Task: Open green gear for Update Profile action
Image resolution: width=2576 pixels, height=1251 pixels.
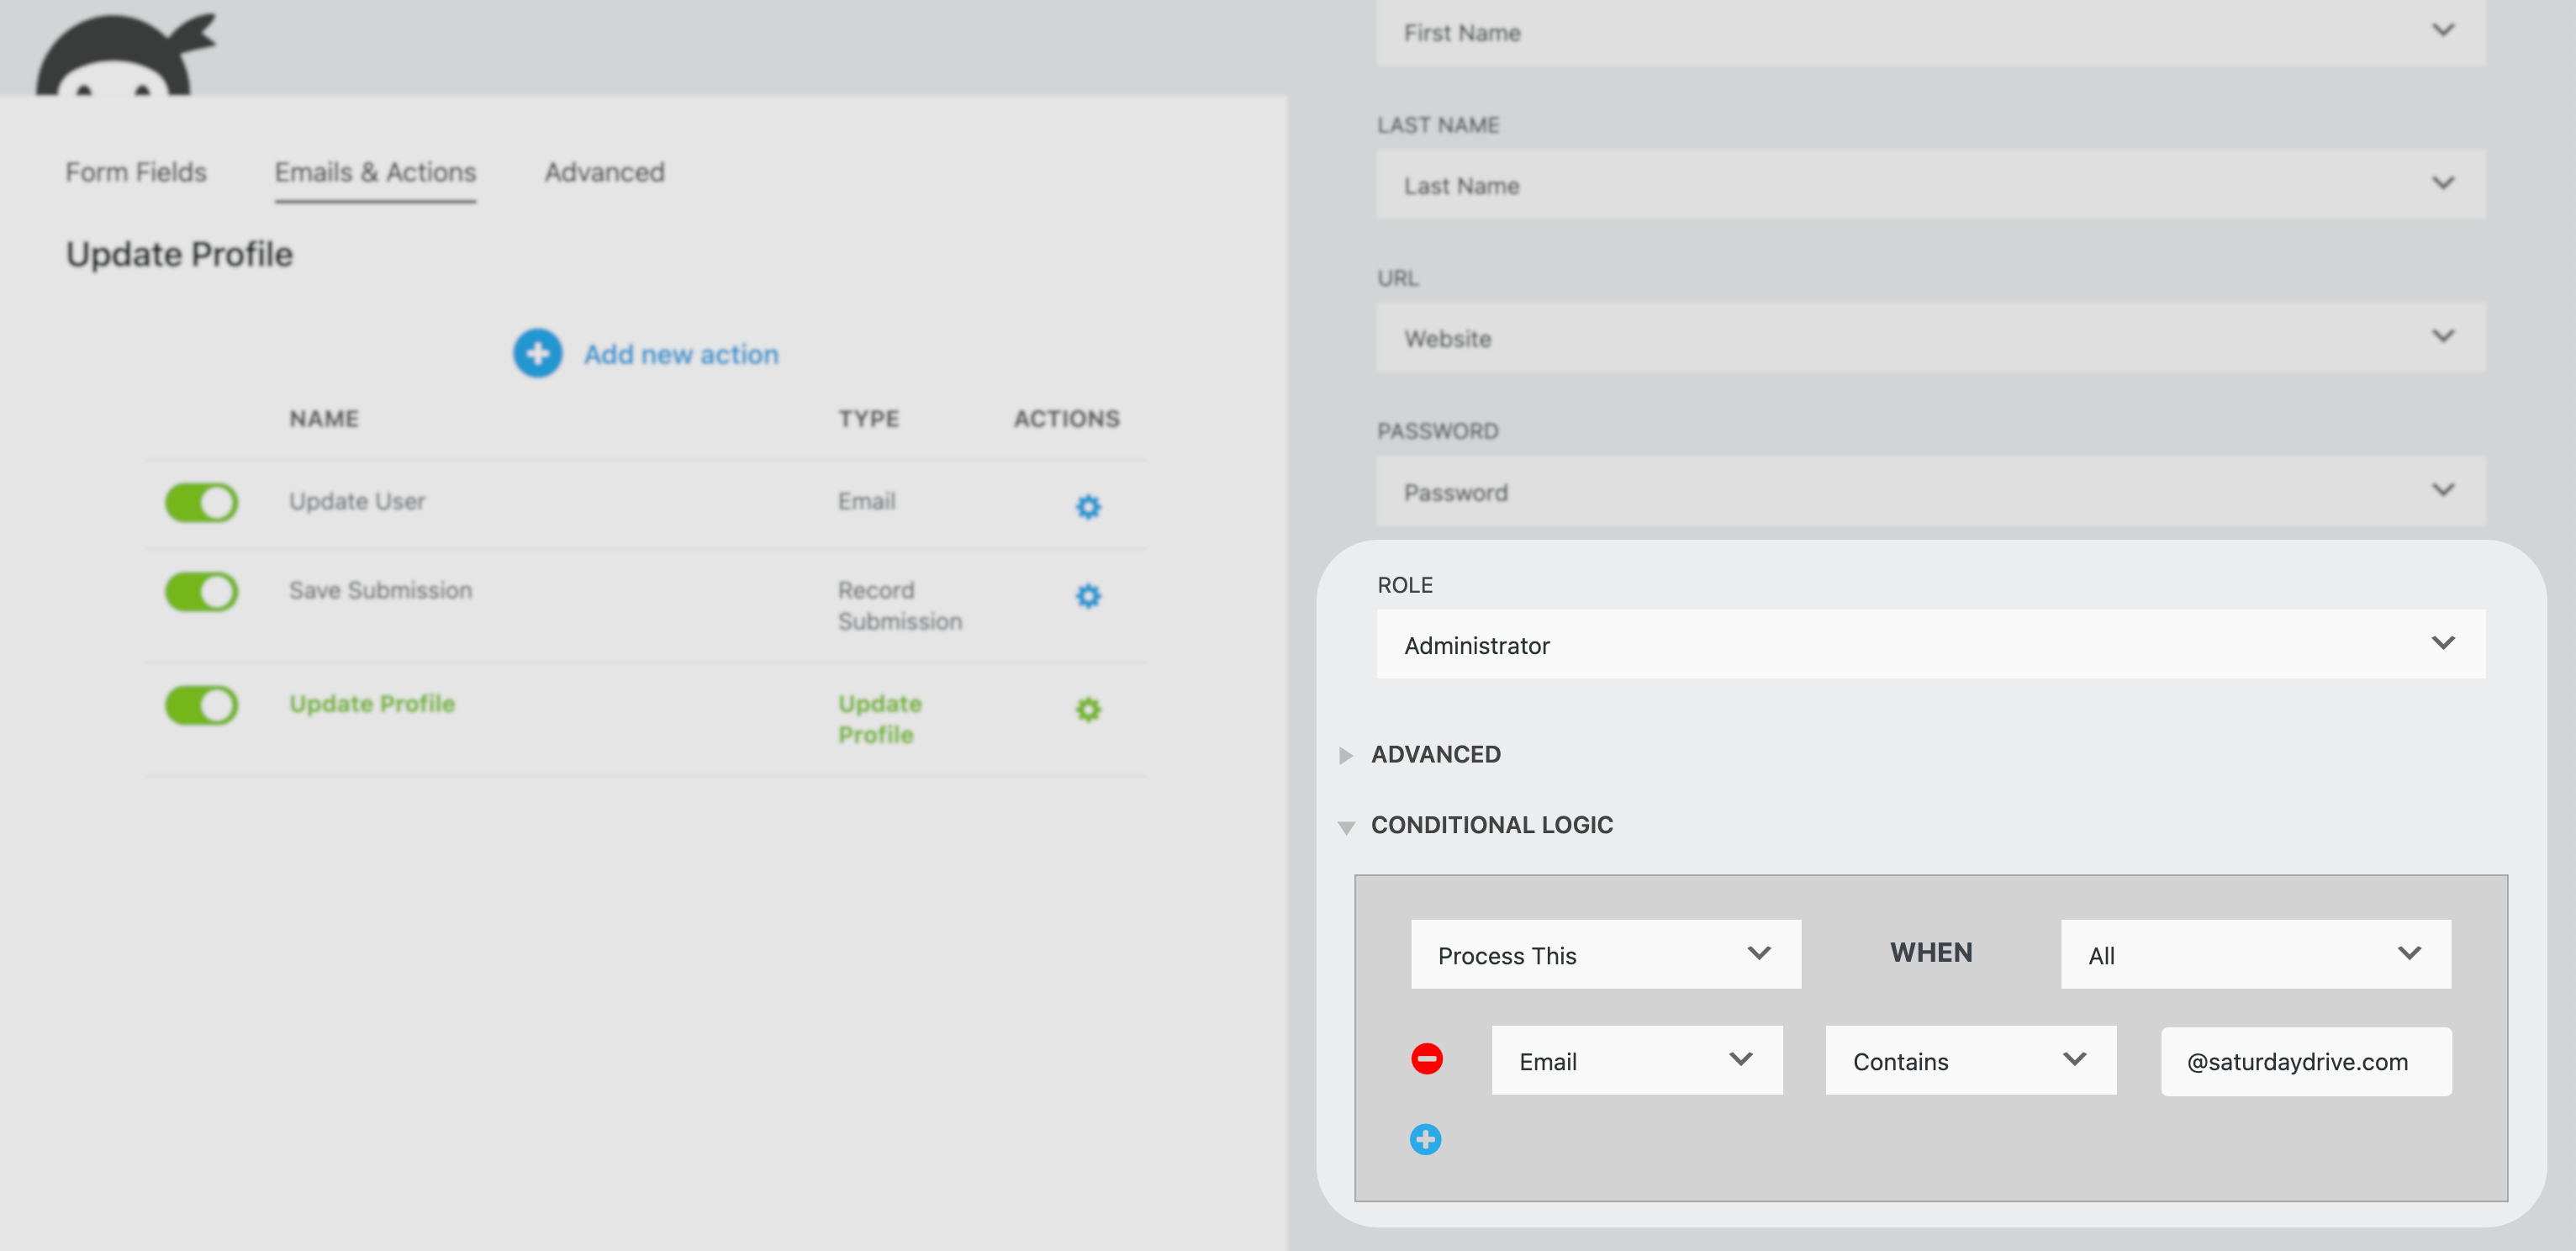Action: [x=1087, y=709]
